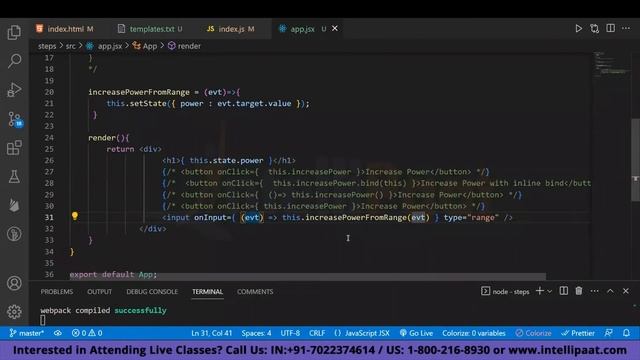Screen dimensions: 640x360
Task: Click the feedback icon in the status bar
Action: [609, 333]
